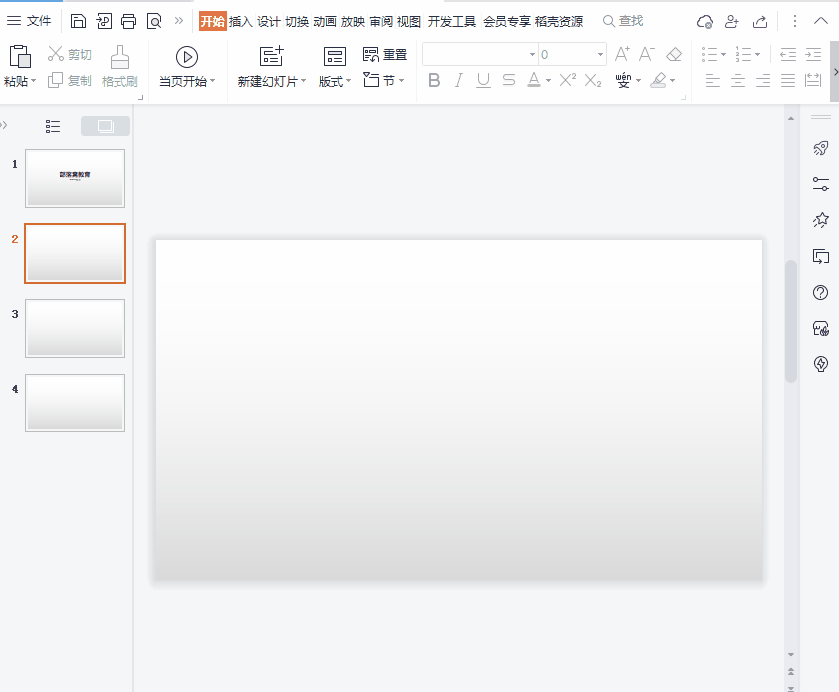Open the vertical three-dot more menu
This screenshot has width=839, height=692.
[x=795, y=21]
